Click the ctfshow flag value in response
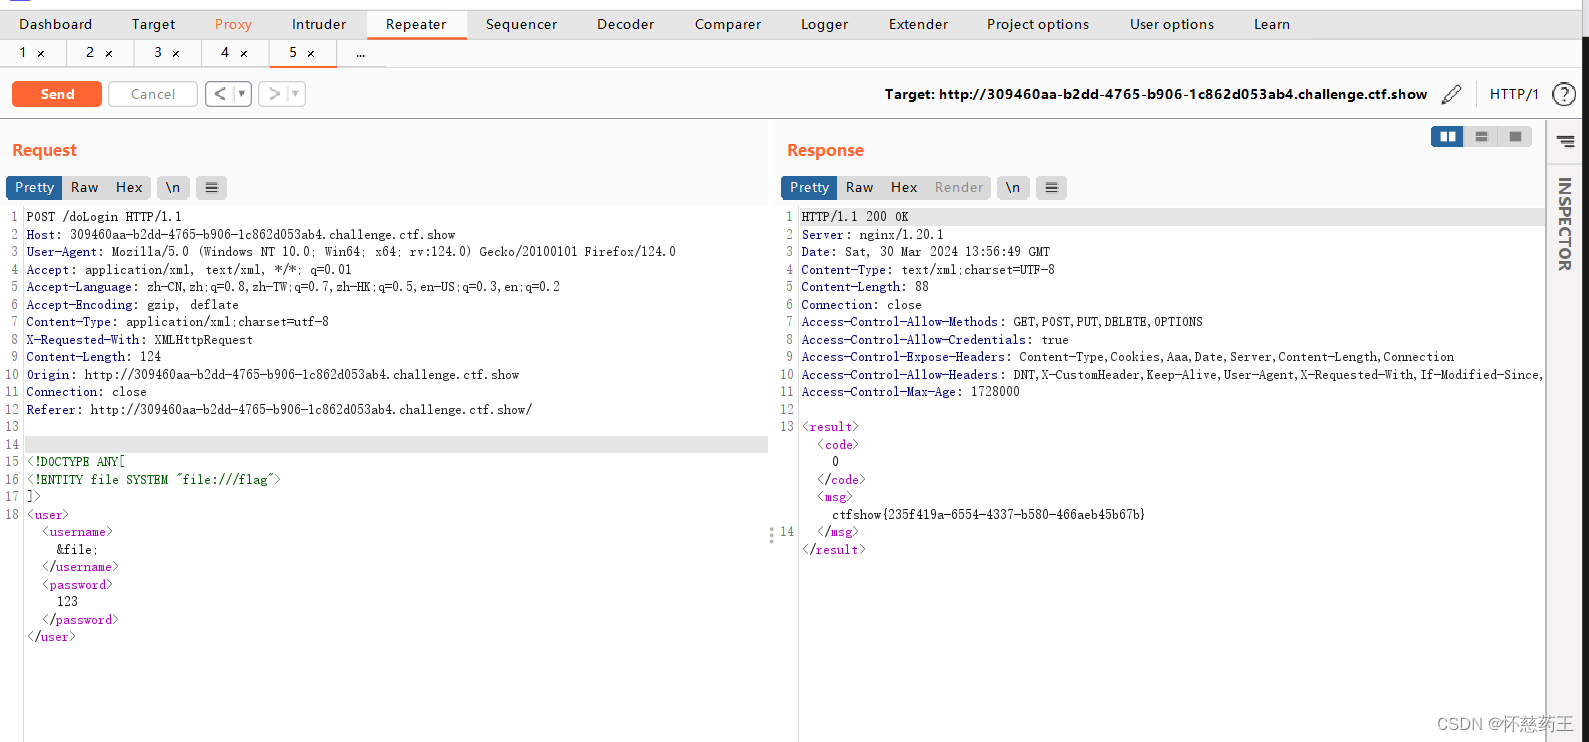1589x742 pixels. 988,515
